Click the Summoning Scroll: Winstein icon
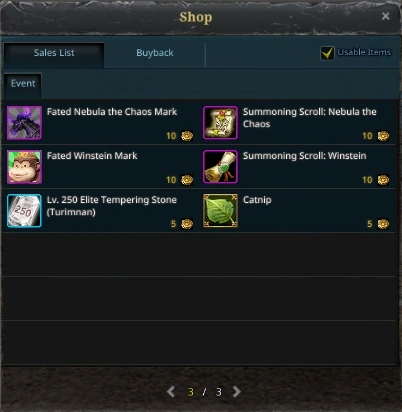Viewport: 402px width, 412px height. [220, 167]
